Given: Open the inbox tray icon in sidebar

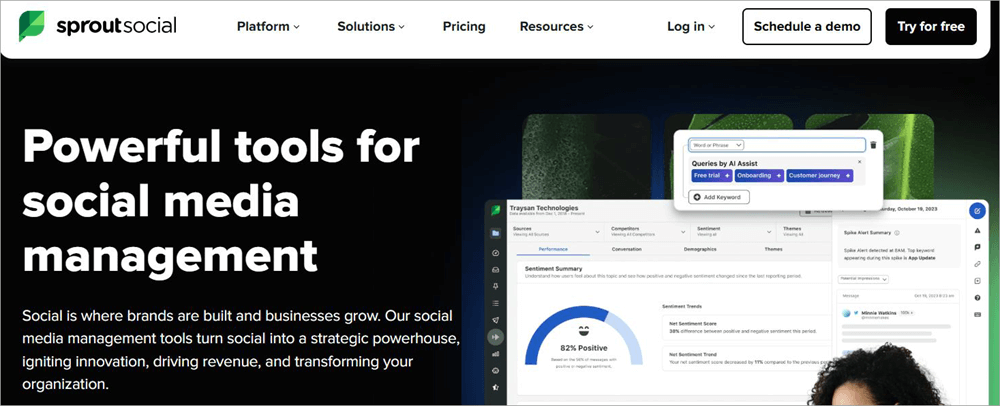Looking at the screenshot, I should [x=496, y=270].
